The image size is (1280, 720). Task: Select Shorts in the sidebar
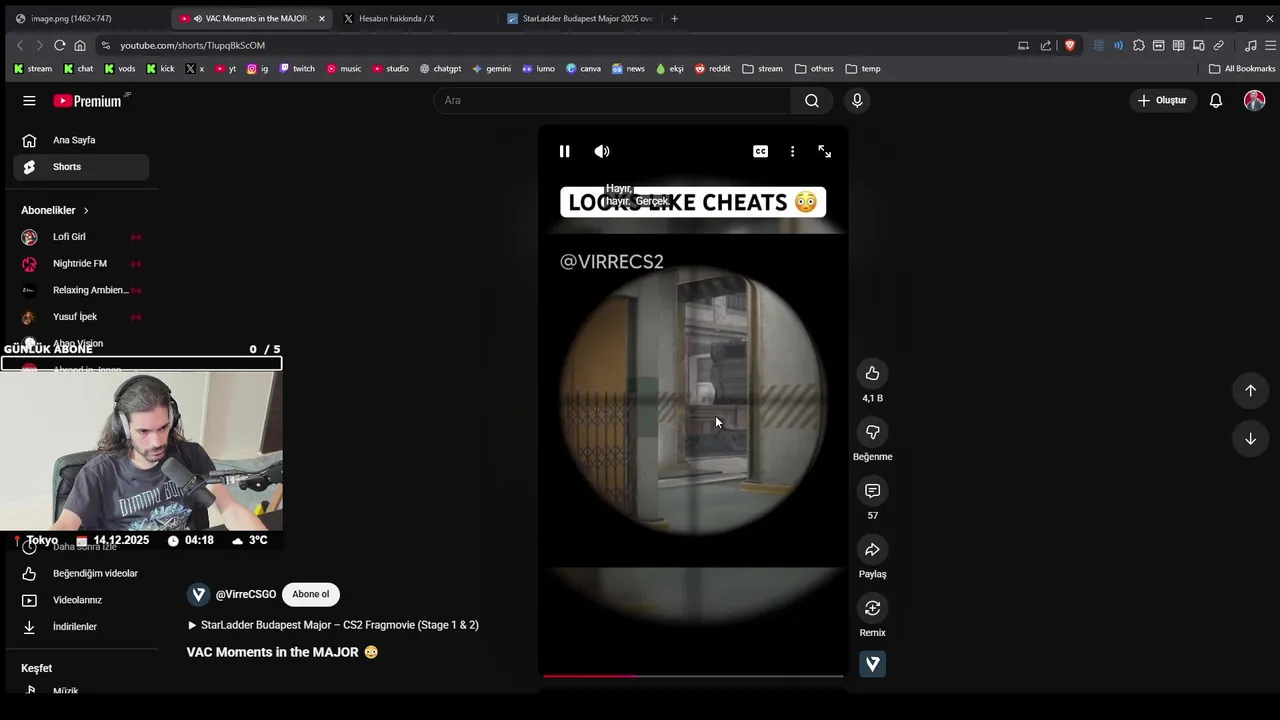[x=81, y=167]
